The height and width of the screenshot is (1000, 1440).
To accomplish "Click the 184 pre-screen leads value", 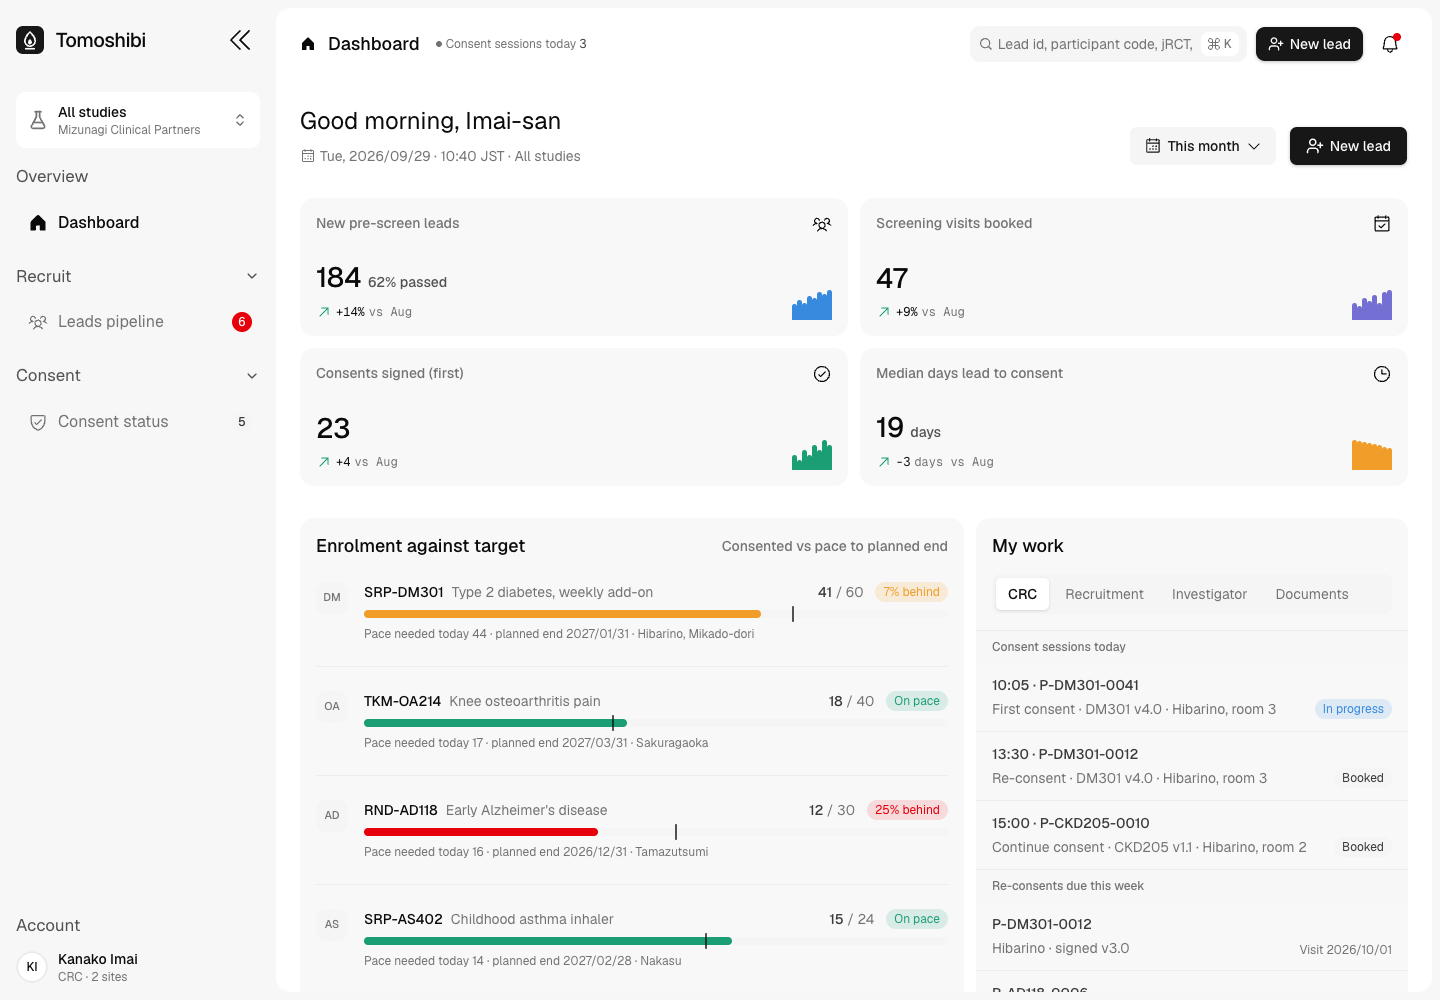I will [338, 277].
